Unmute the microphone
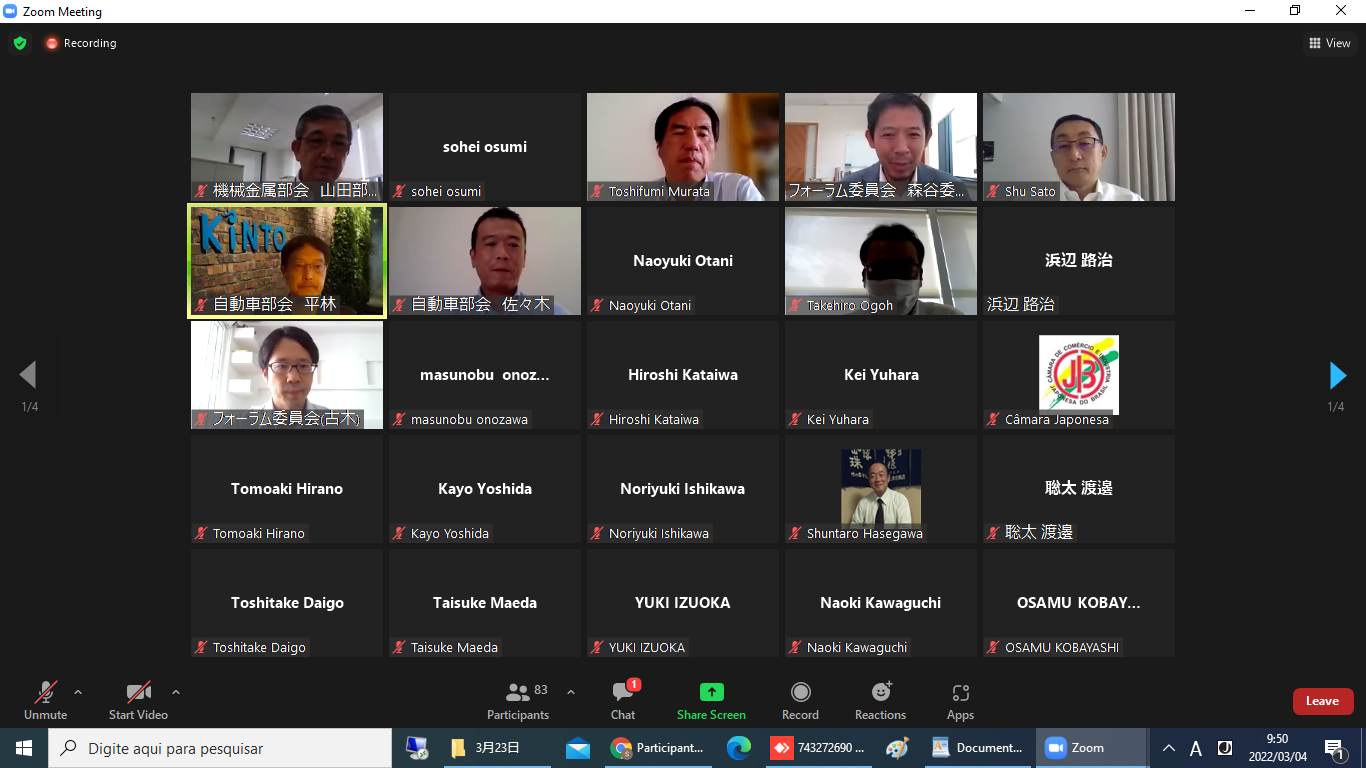1366x768 pixels. 45,700
